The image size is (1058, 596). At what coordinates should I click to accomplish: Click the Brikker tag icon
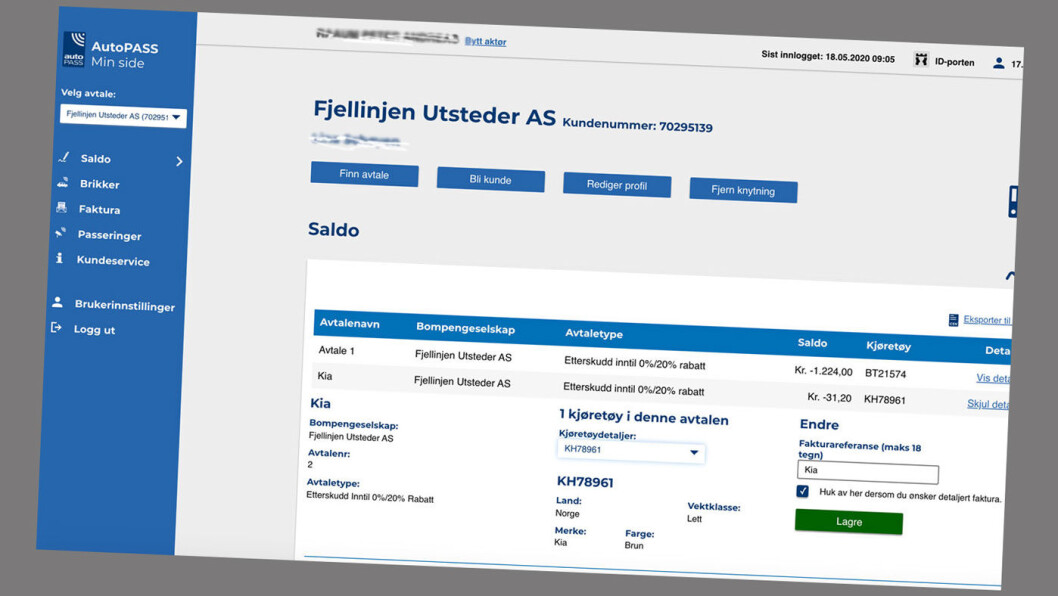pyautogui.click(x=63, y=182)
